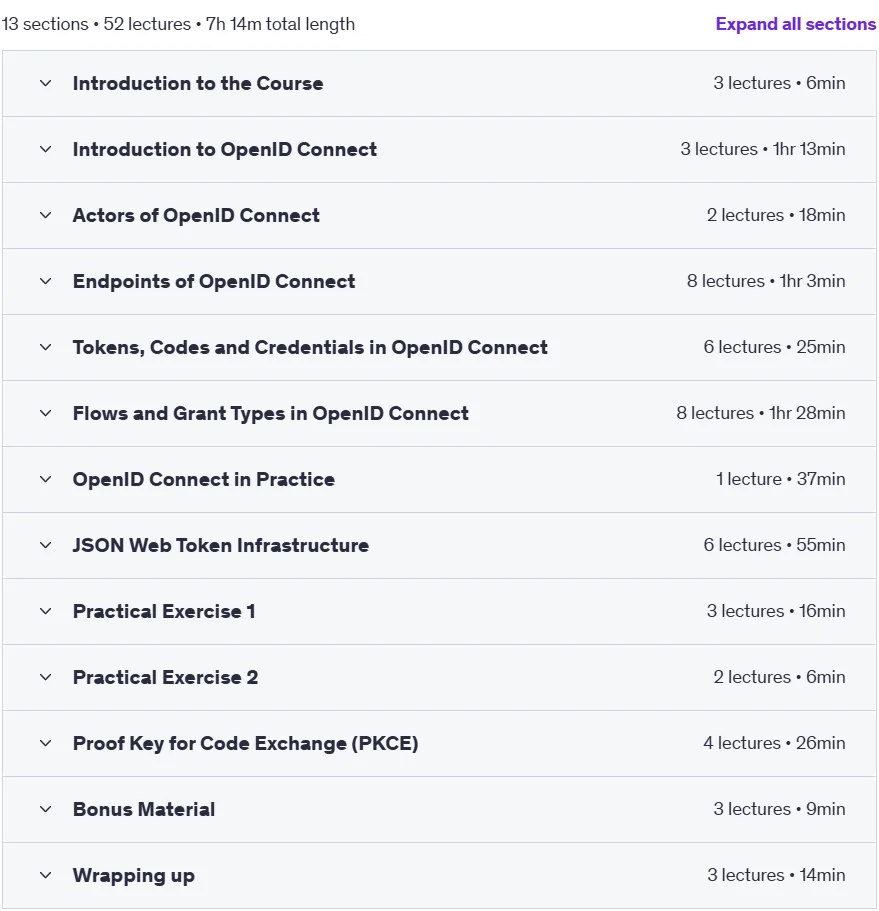Viewport: 879px width, 911px height.
Task: Expand chevron for Introduction to the Course
Action: click(45, 83)
